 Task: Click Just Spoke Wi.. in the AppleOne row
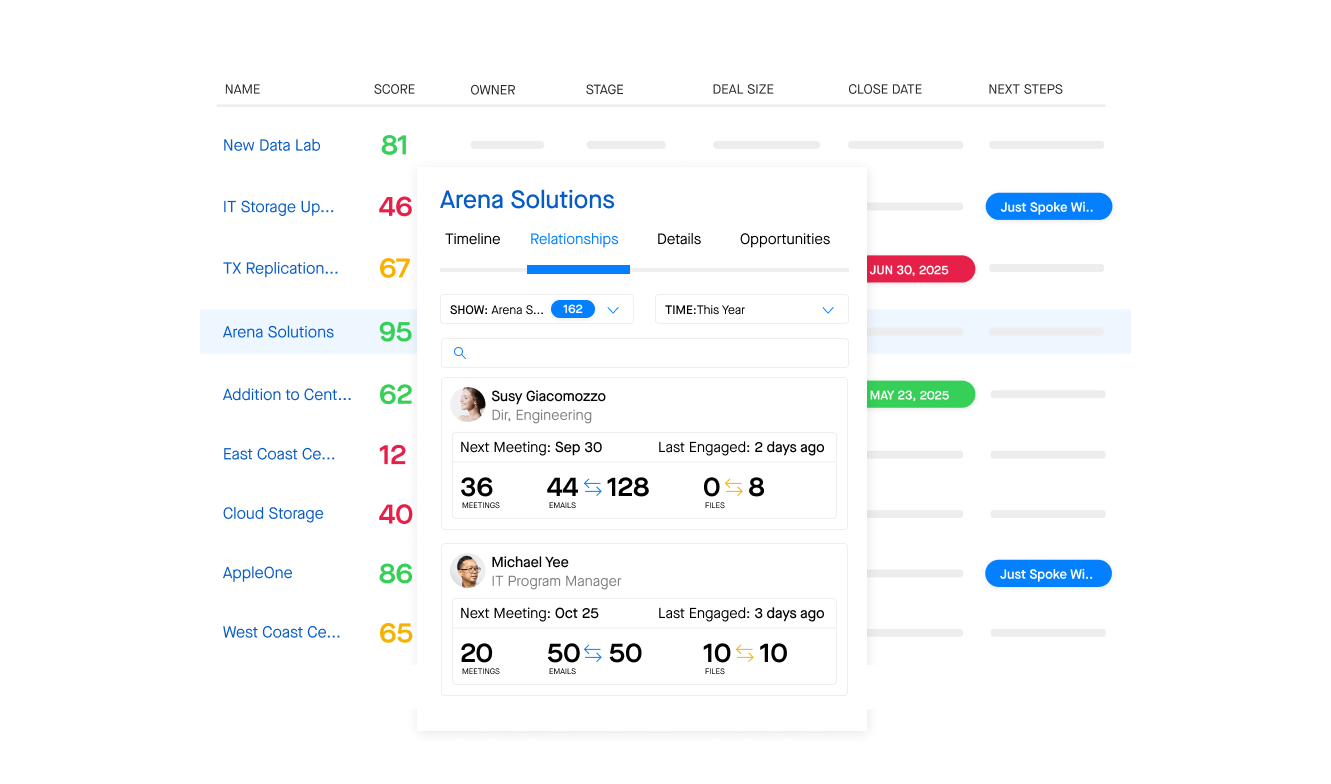point(1049,574)
